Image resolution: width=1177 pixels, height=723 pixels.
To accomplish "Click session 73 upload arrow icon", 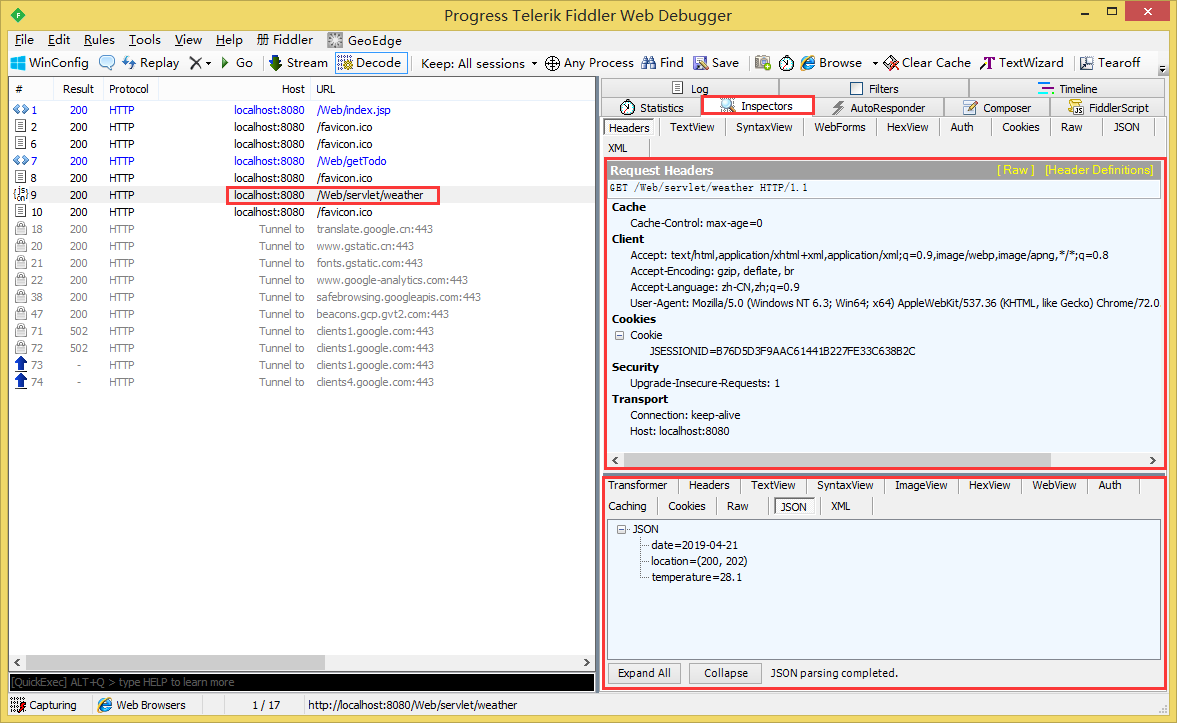I will 21,365.
